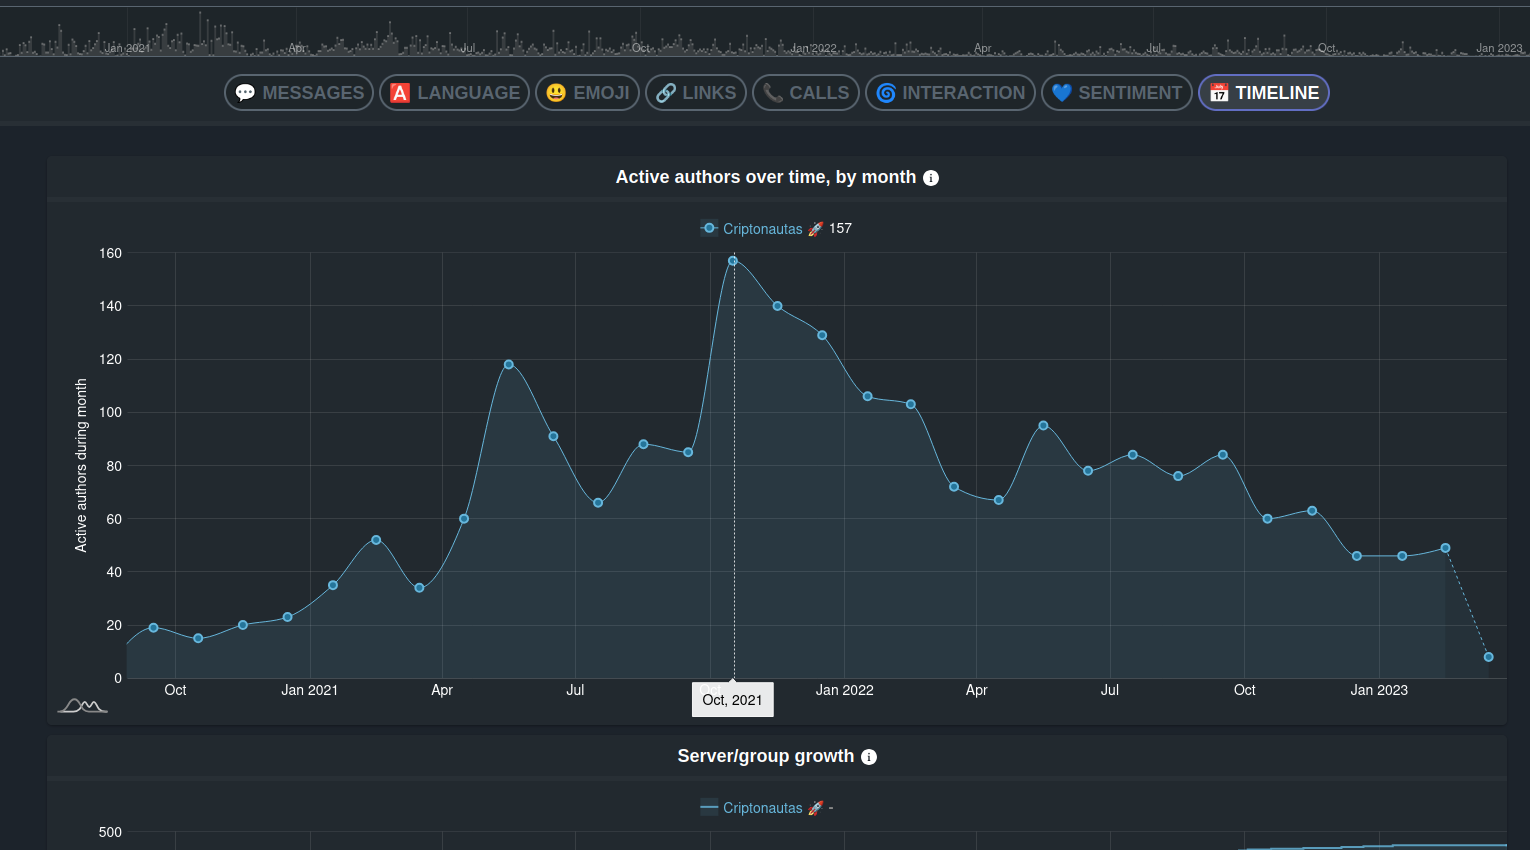Viewport: 1530px width, 850px height.
Task: Jump to Jan 2022 in the top overview timeline
Action: tap(813, 48)
